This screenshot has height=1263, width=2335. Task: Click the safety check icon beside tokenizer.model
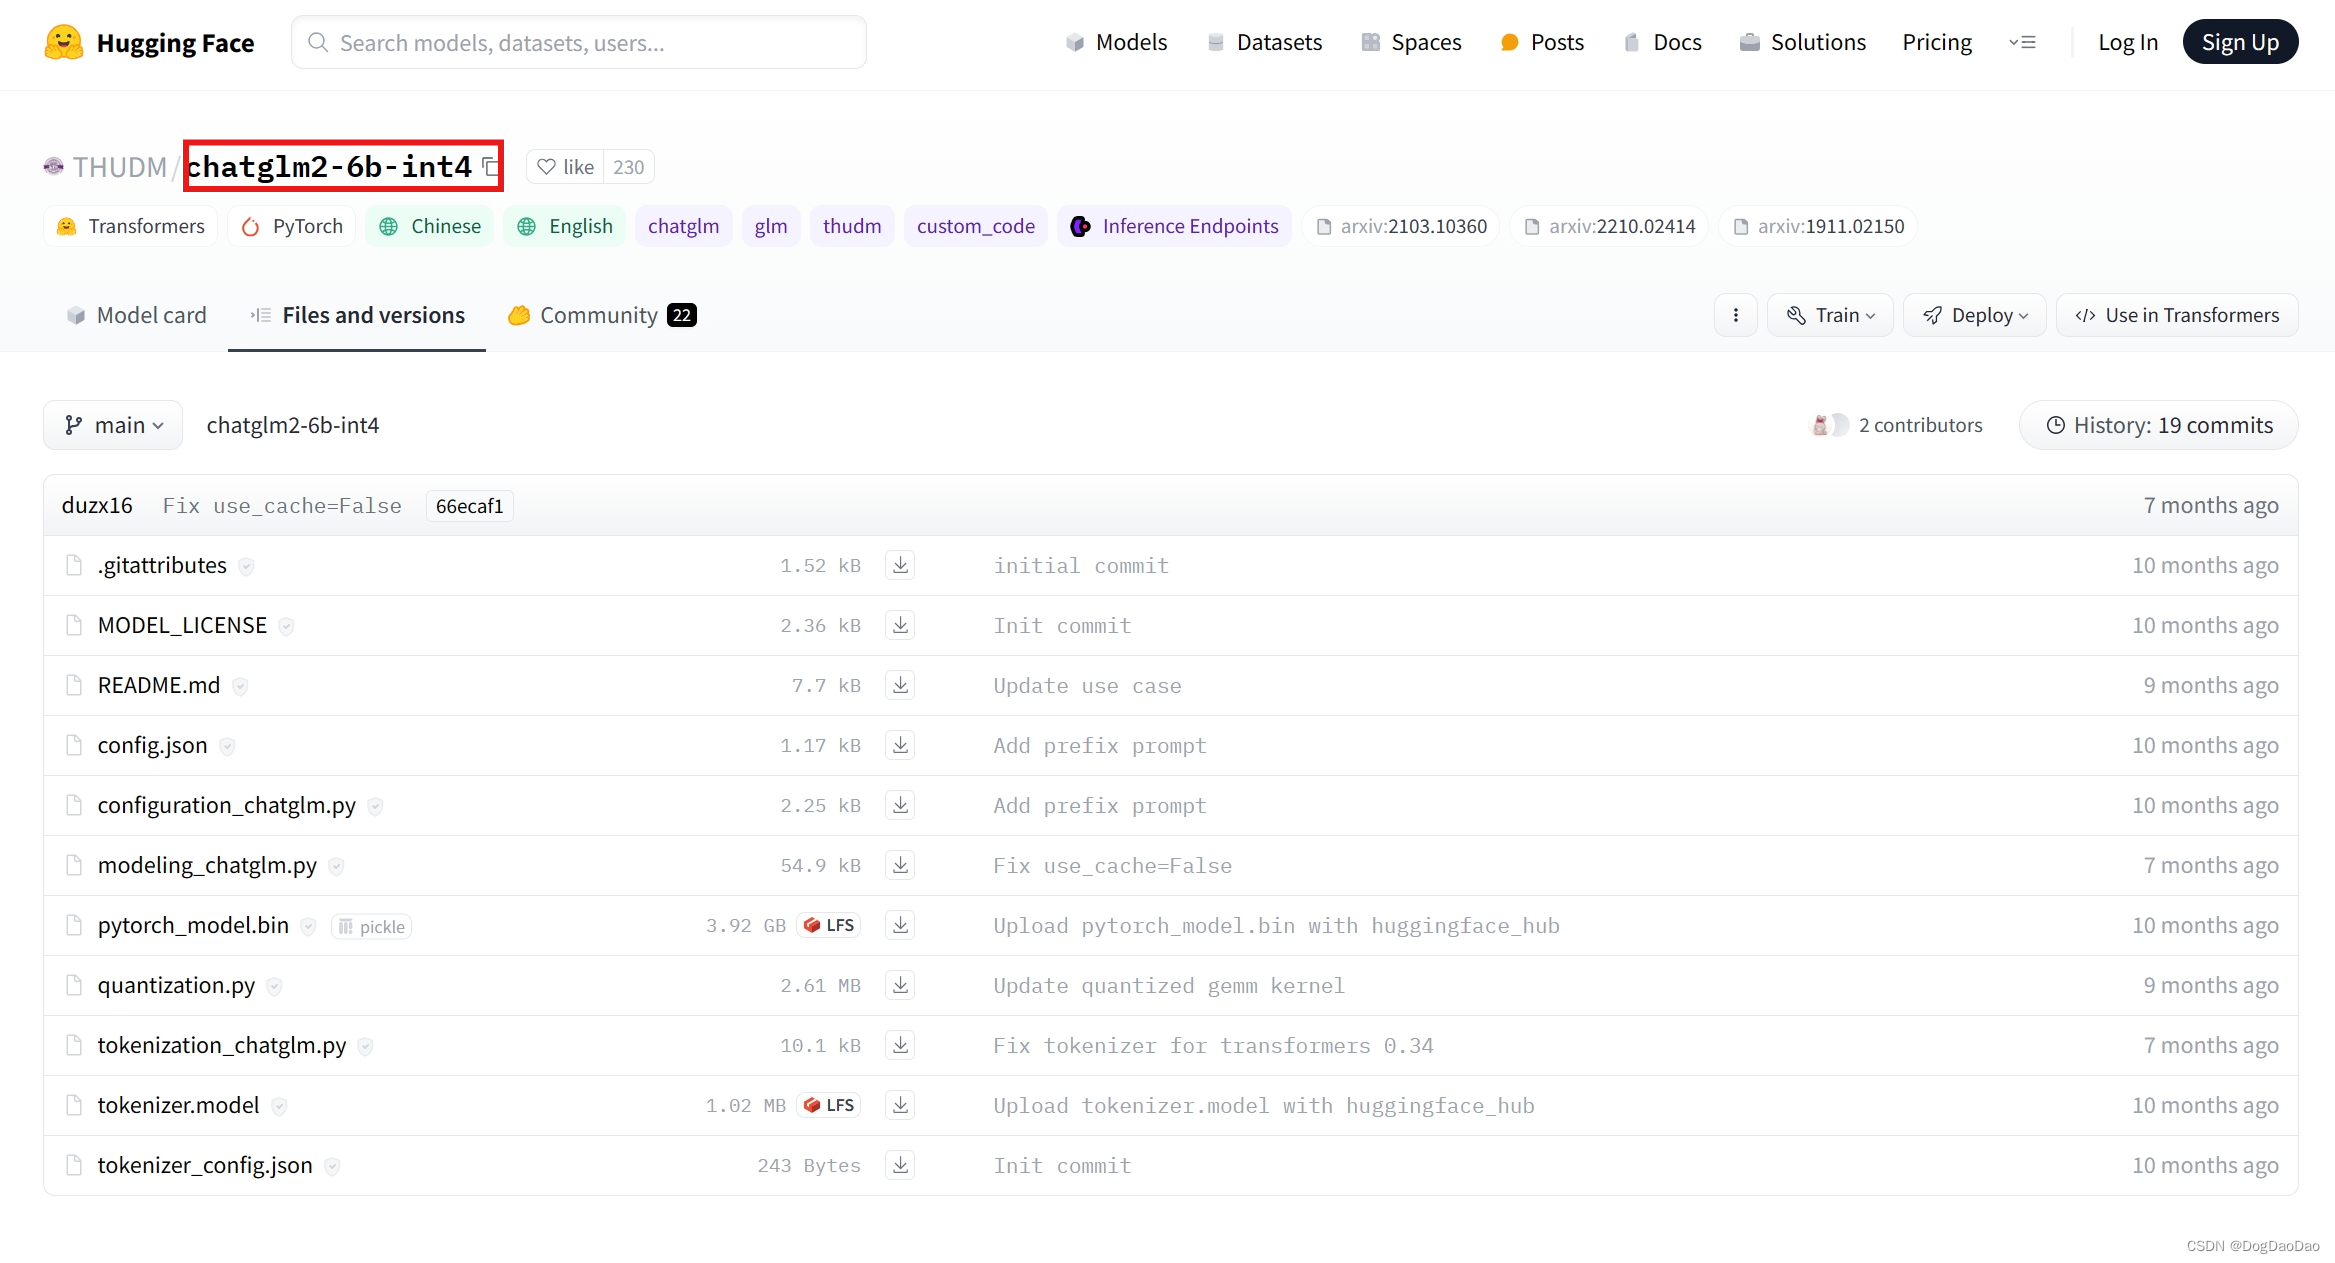(x=279, y=1107)
